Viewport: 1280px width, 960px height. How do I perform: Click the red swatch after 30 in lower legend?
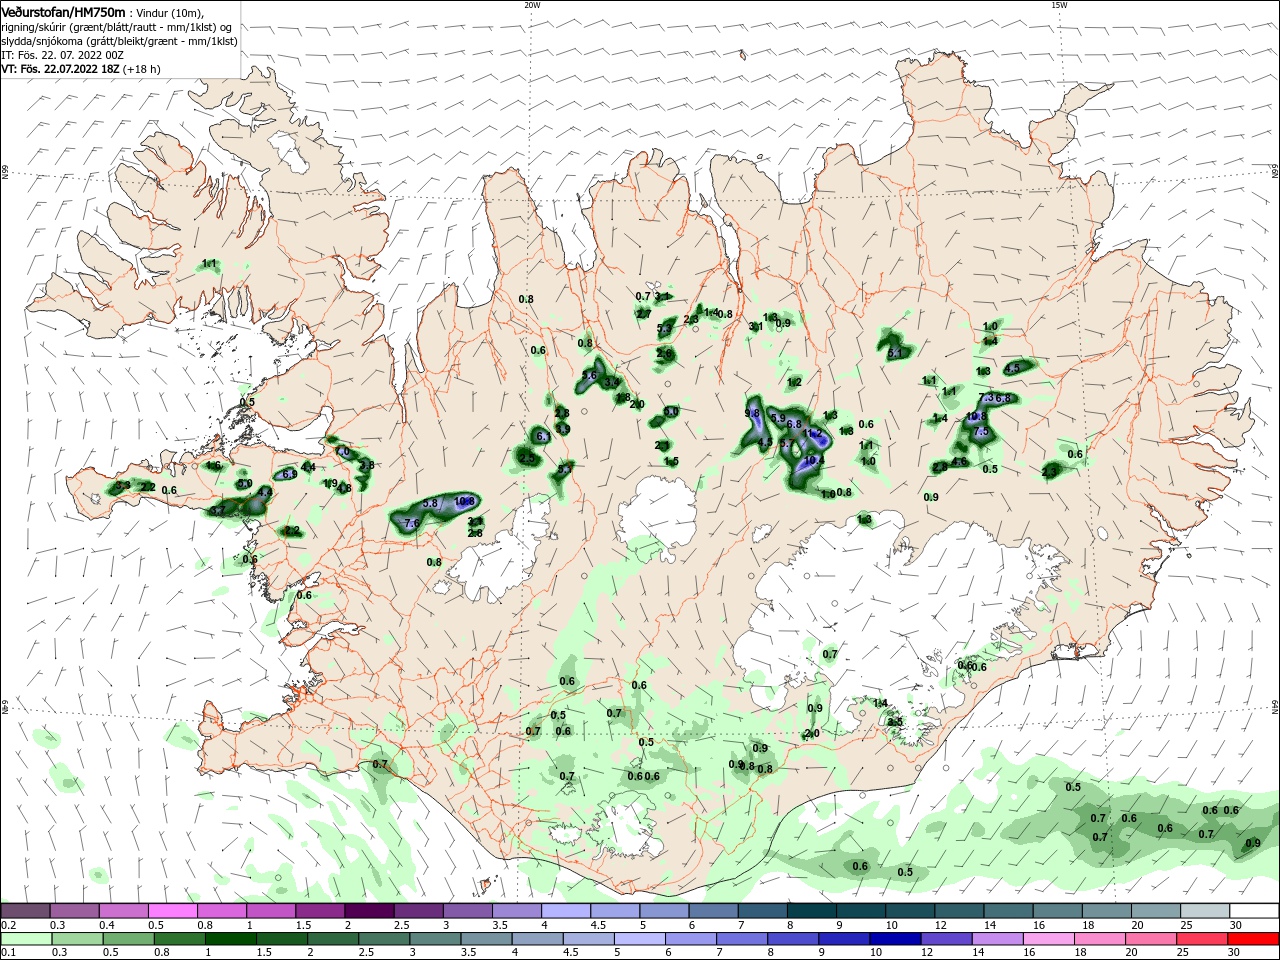1253,939
